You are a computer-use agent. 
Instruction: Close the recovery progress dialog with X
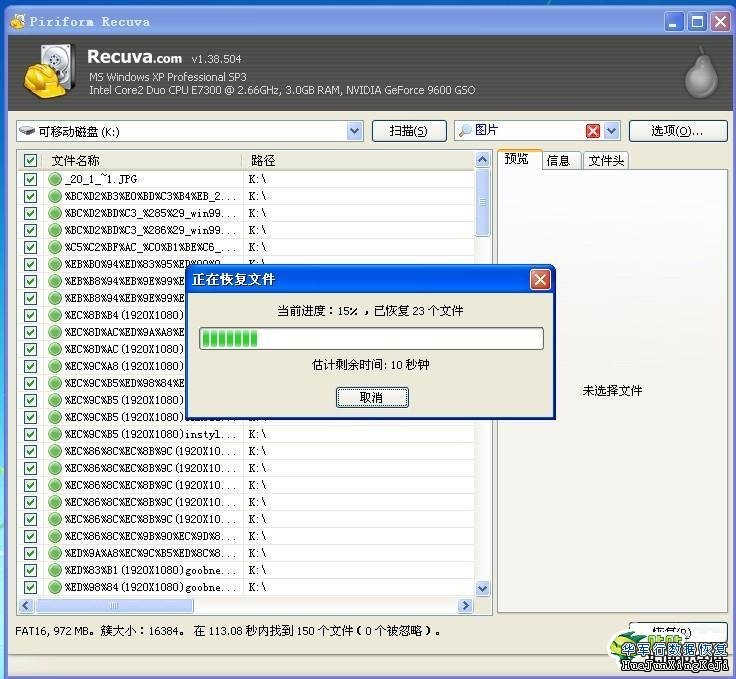click(540, 279)
